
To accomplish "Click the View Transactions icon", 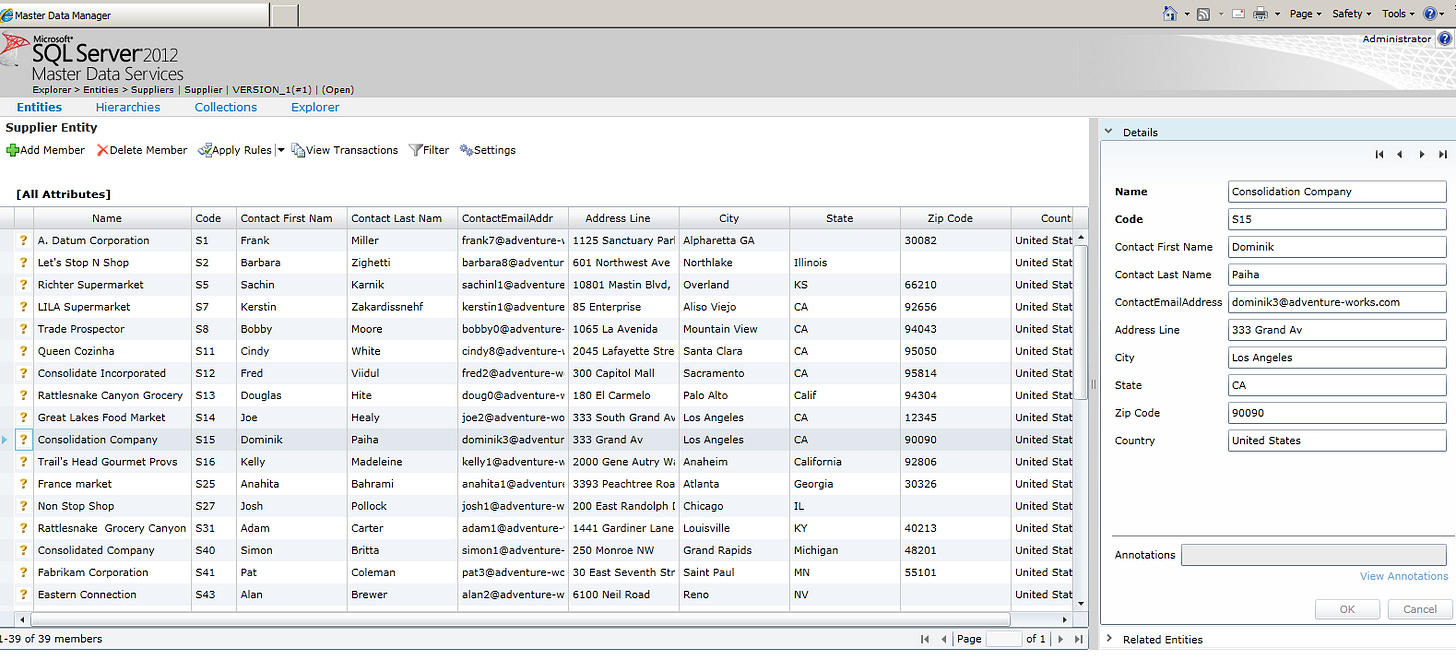I will (x=298, y=150).
